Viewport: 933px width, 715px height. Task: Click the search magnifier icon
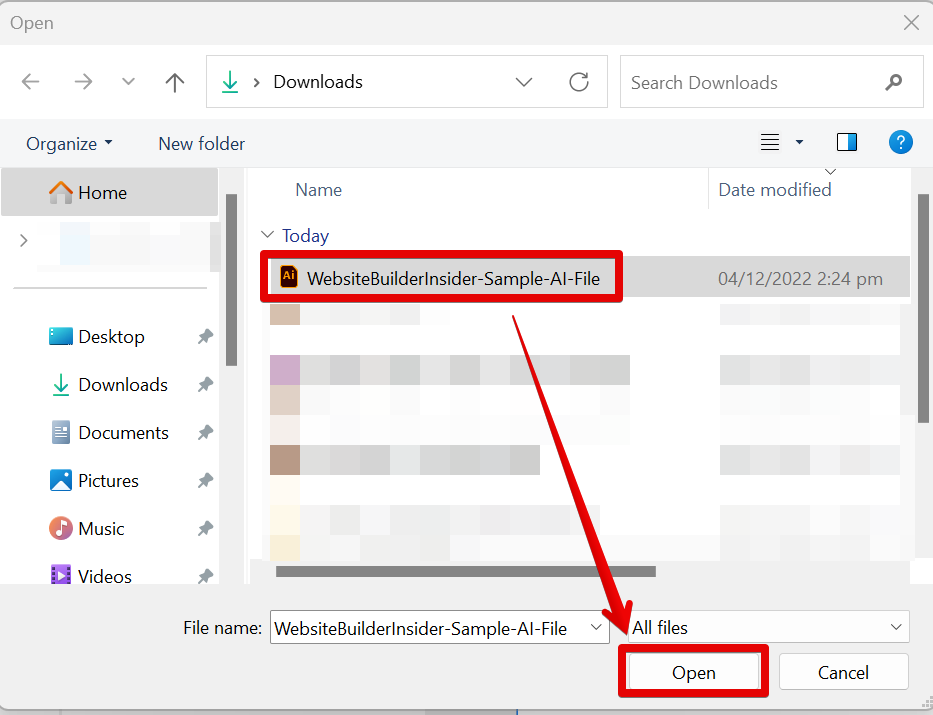(894, 83)
